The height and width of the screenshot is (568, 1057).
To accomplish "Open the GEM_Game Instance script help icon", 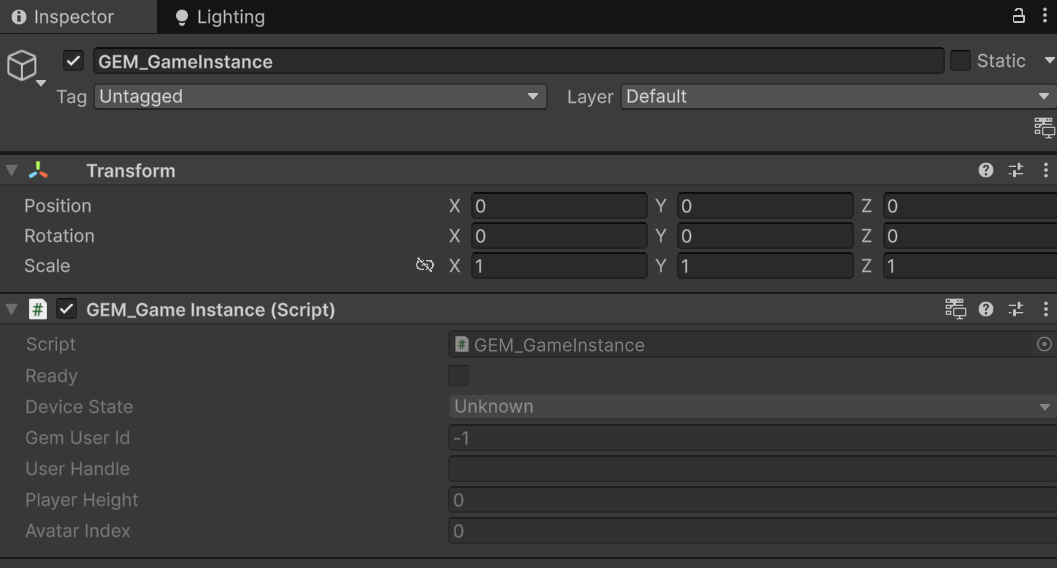I will coord(986,310).
